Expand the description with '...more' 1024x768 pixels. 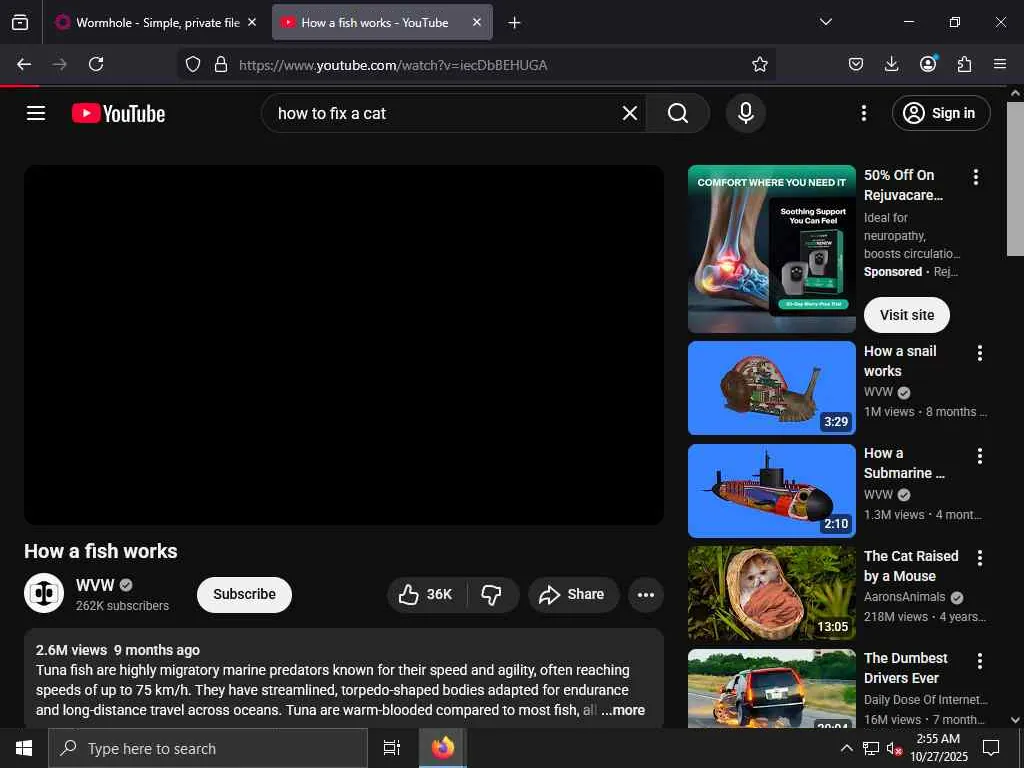click(x=623, y=710)
